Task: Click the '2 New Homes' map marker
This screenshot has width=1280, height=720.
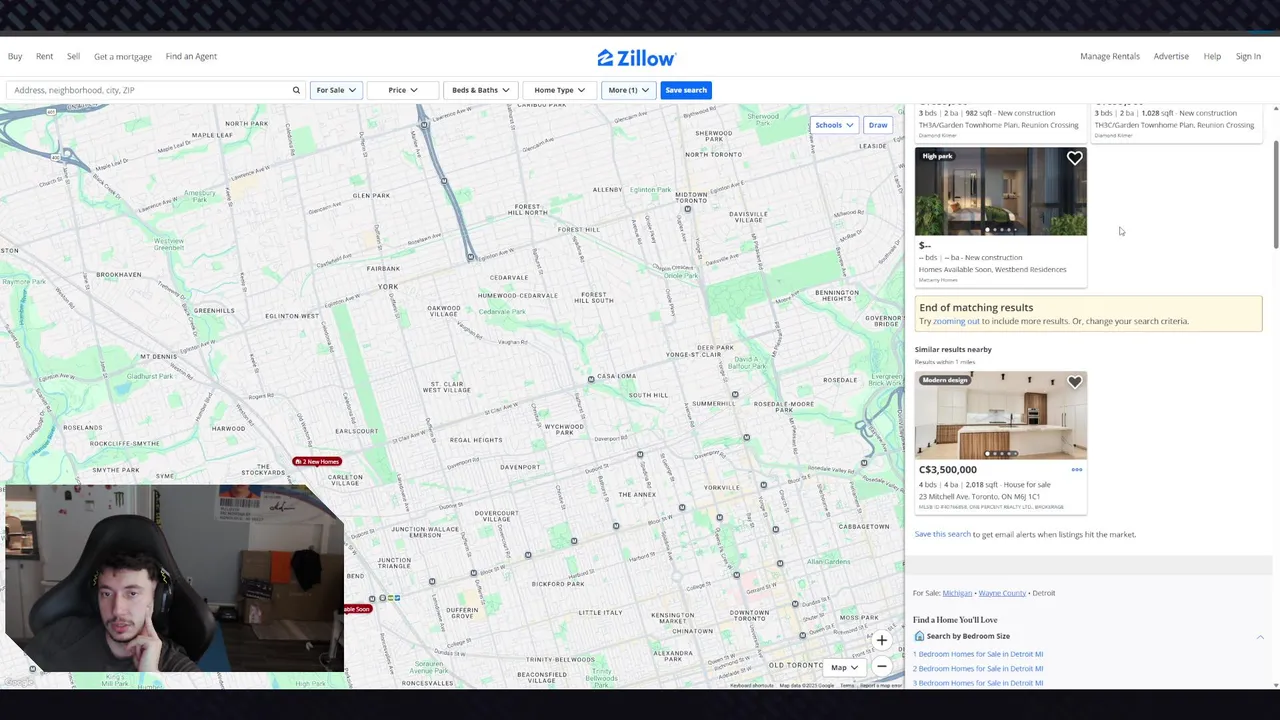Action: 317,461
